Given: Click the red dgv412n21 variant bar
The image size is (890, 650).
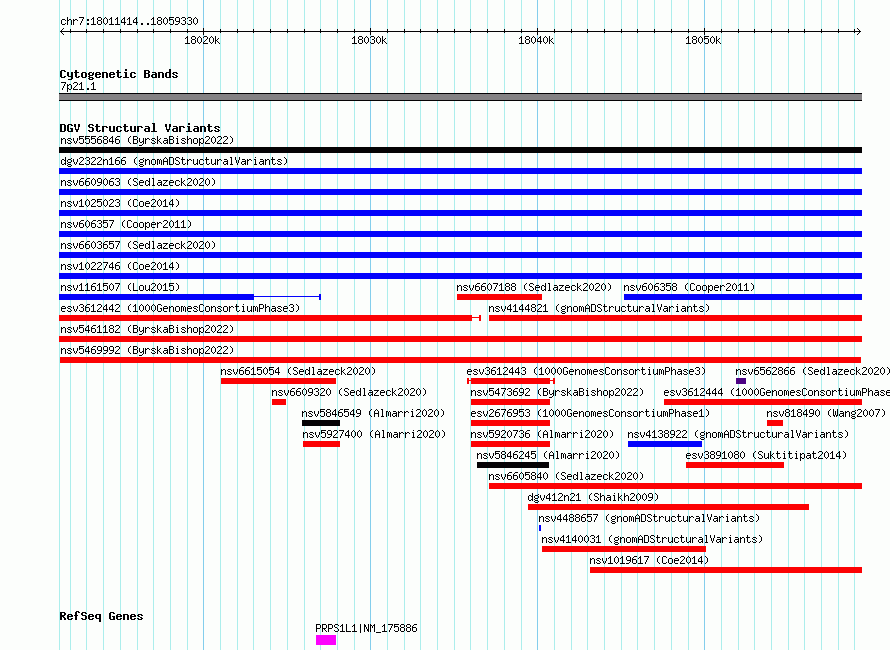Looking at the screenshot, I should tap(668, 507).
